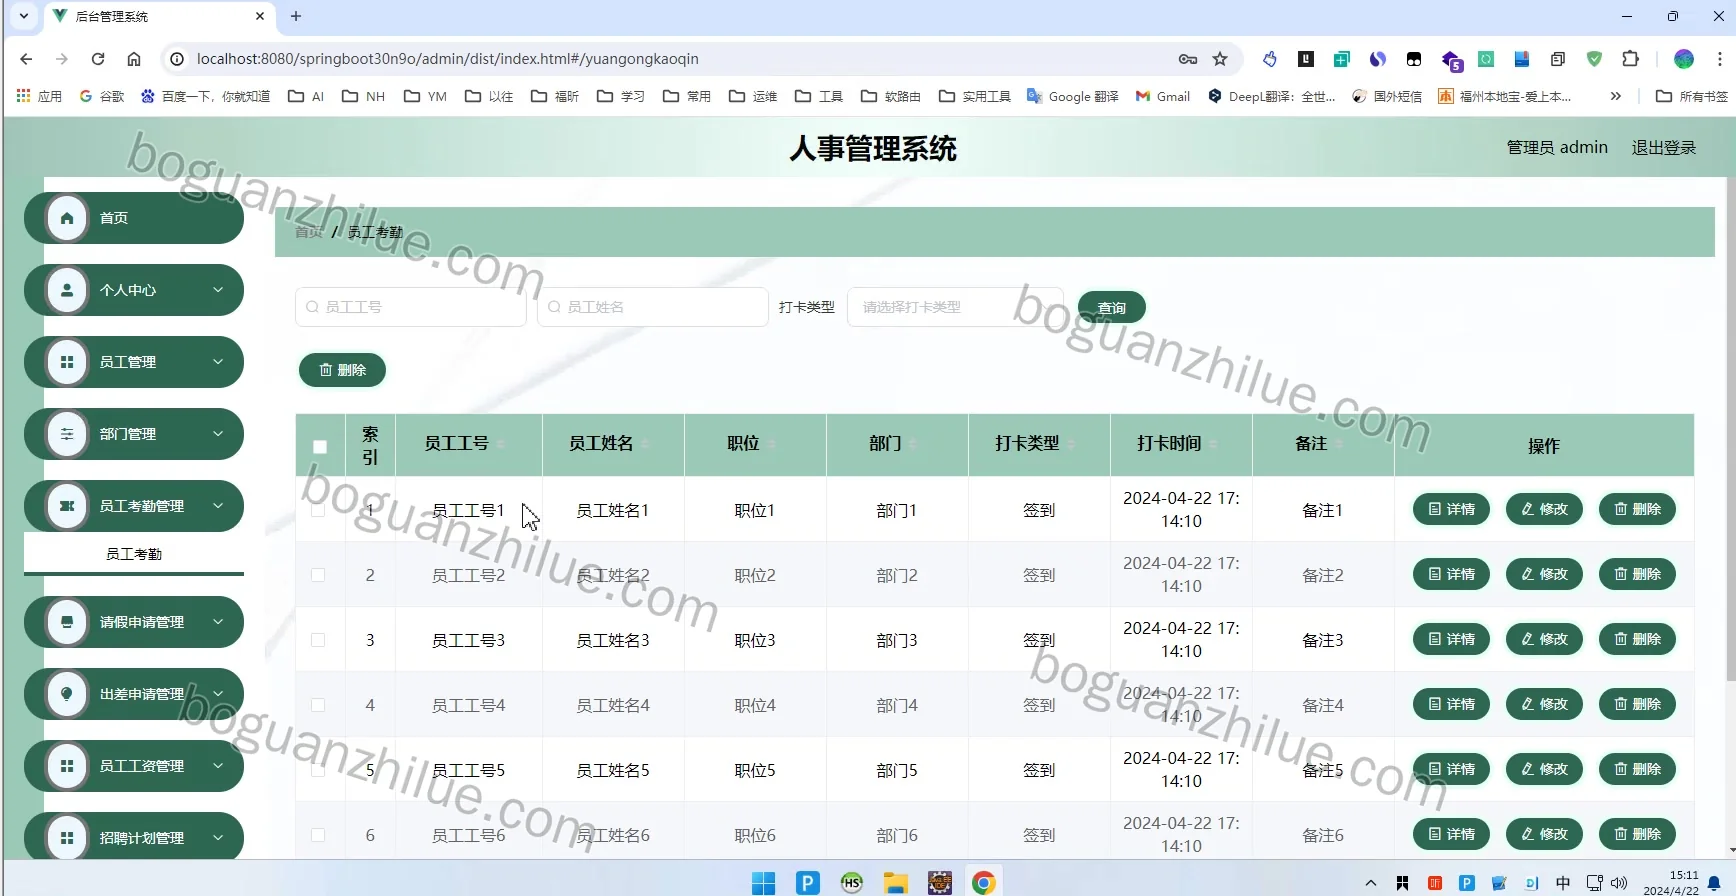Viewport: 1736px width, 896px height.
Task: Click the list icon for 部门管理
Action: click(67, 434)
